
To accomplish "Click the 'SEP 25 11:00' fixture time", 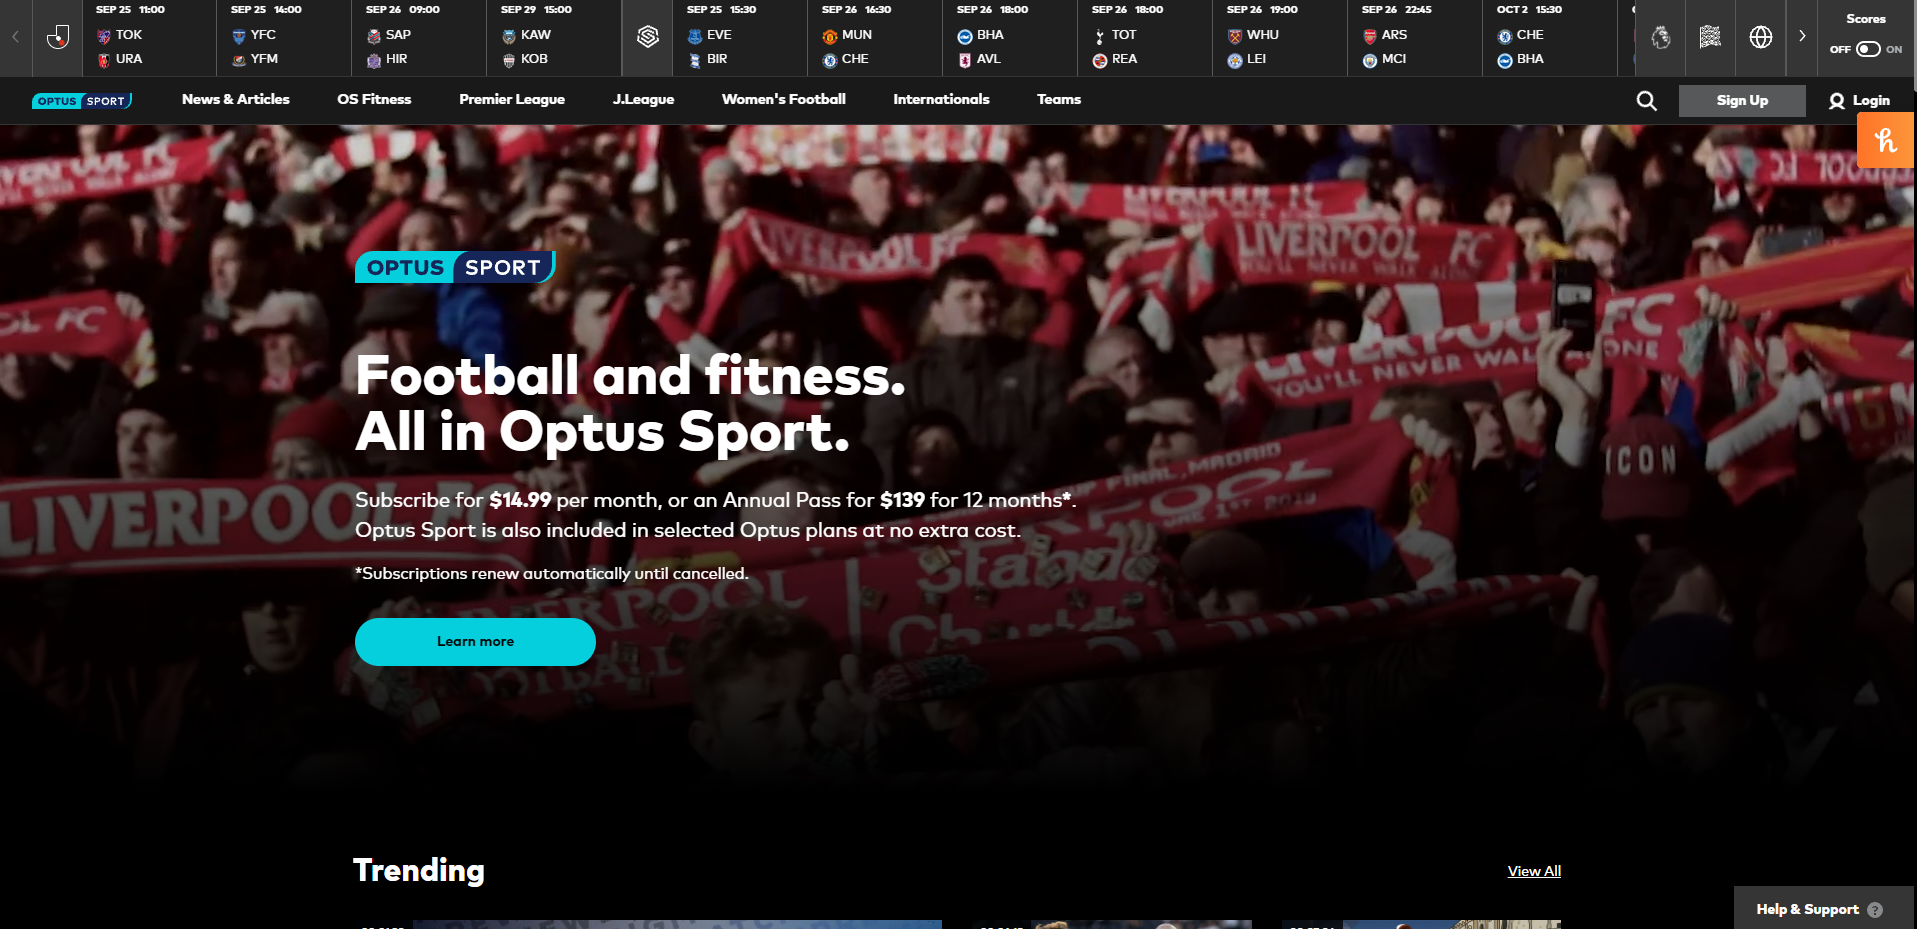I will point(130,10).
